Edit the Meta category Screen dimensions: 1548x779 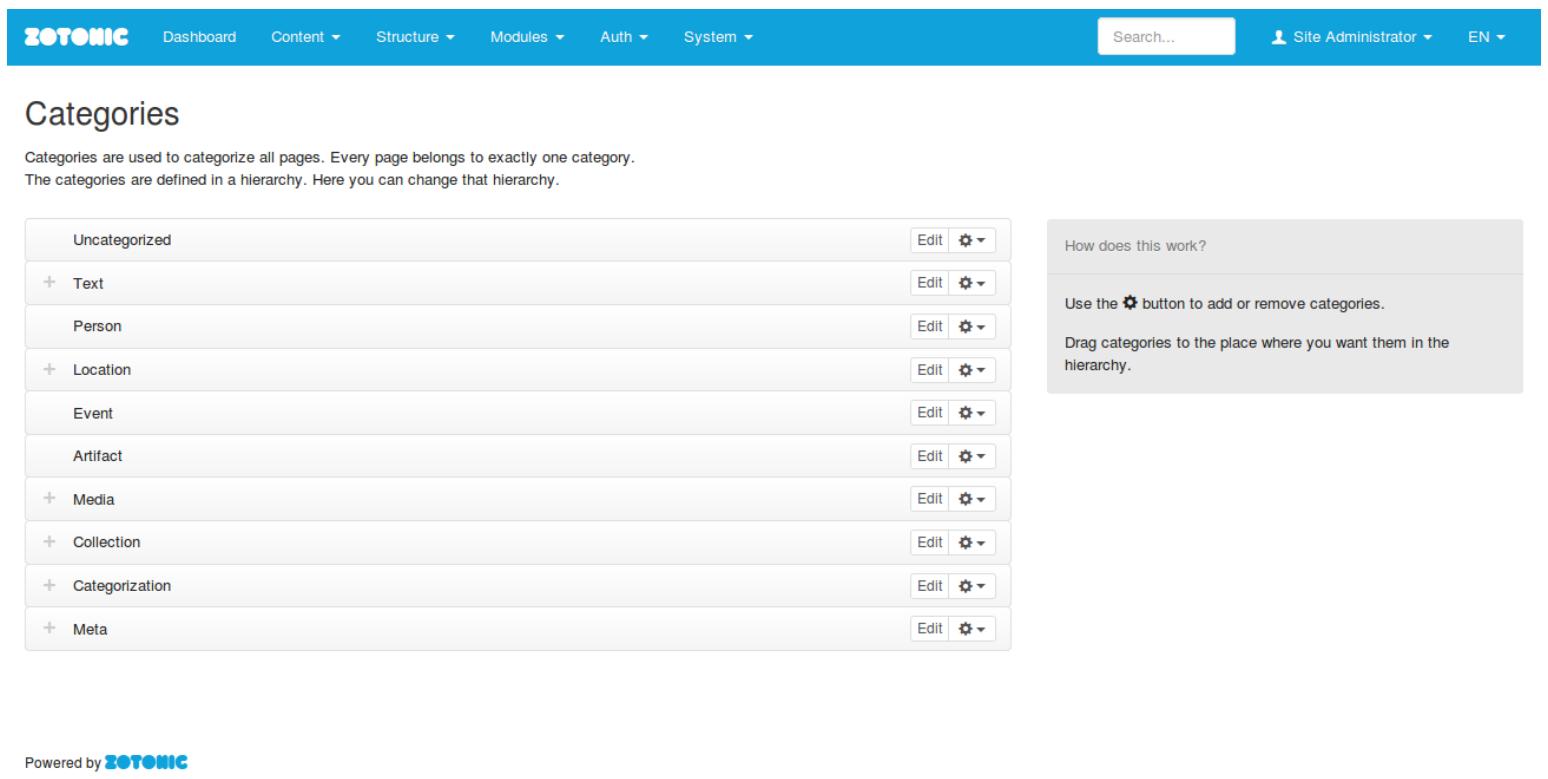pyautogui.click(x=930, y=629)
